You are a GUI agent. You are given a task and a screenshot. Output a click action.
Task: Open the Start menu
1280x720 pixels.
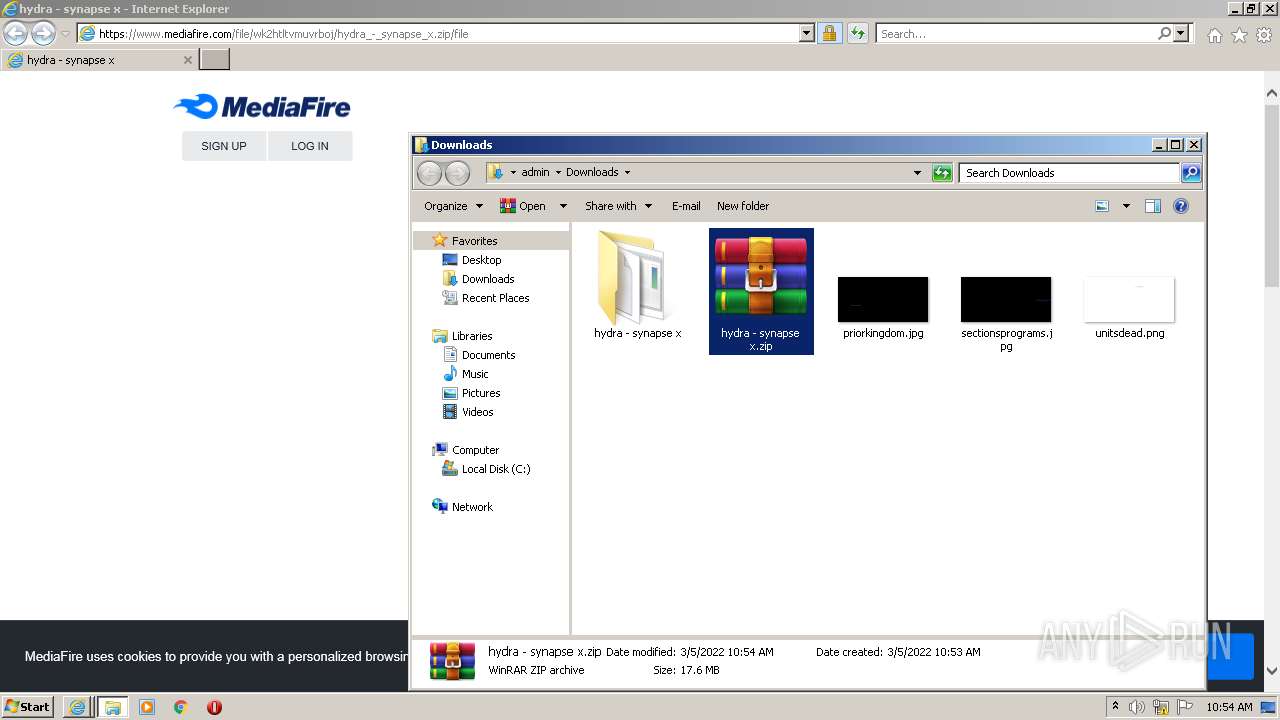point(28,706)
